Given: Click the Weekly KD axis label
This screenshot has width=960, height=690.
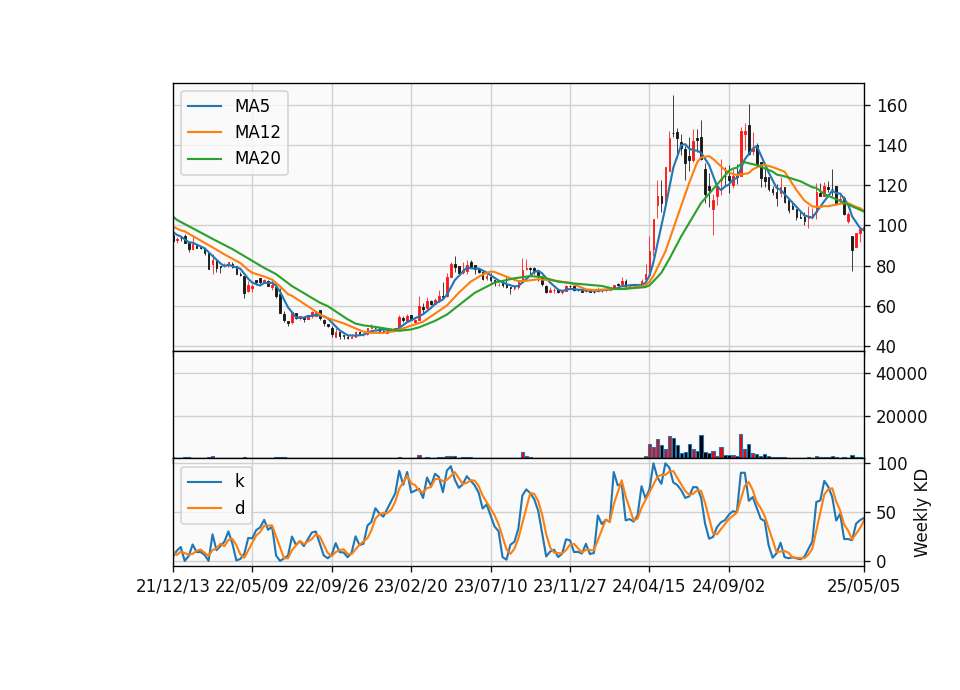Looking at the screenshot, I should coord(920,513).
